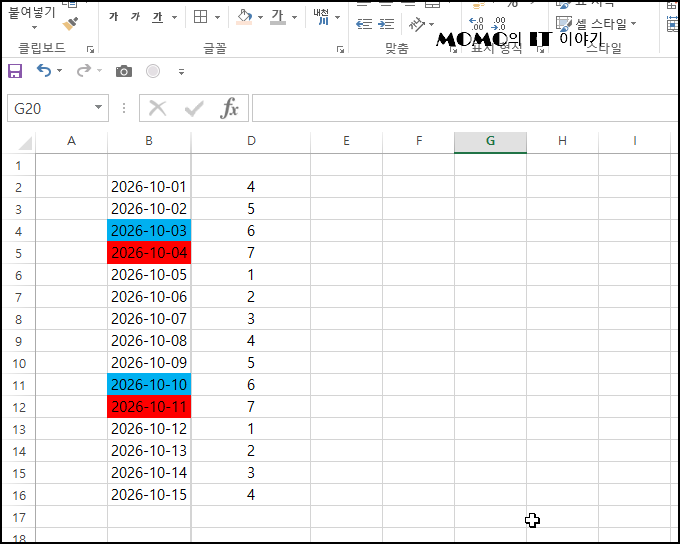Viewport: 680px width, 544px height.
Task: Click the phonetic guide (내천) icon
Action: click(x=321, y=17)
